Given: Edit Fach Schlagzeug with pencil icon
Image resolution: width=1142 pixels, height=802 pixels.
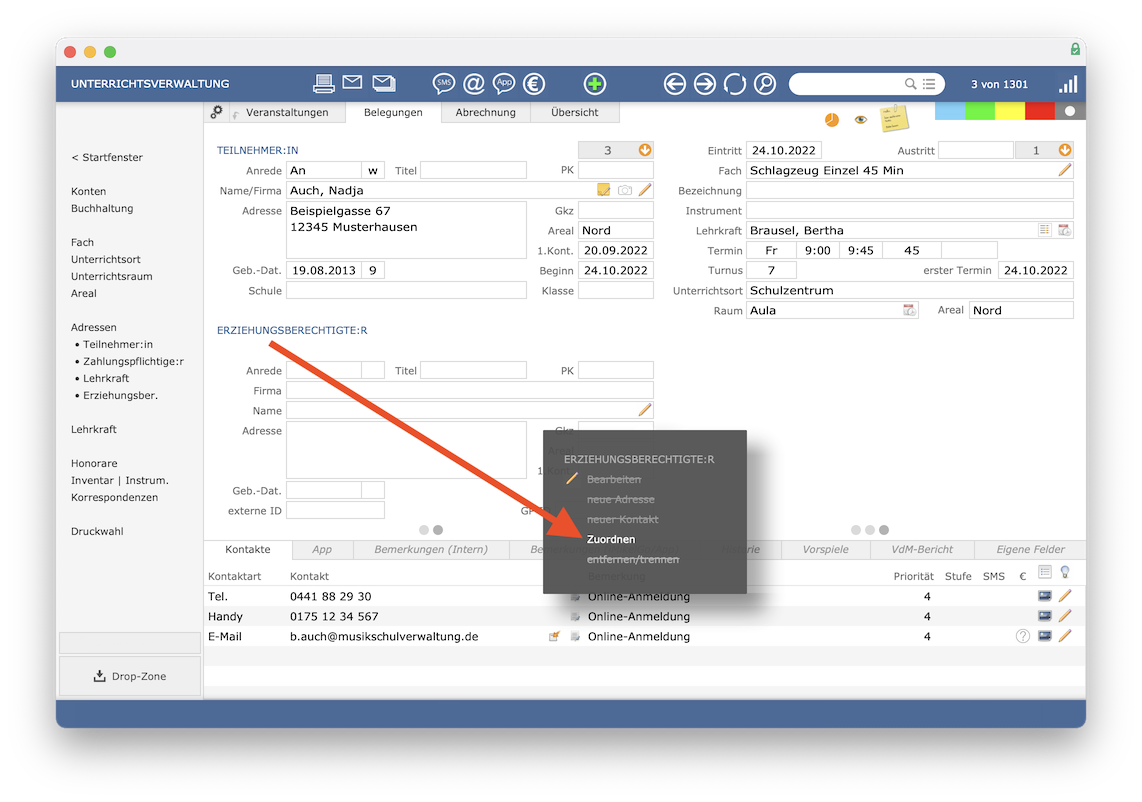Looking at the screenshot, I should (x=1065, y=170).
